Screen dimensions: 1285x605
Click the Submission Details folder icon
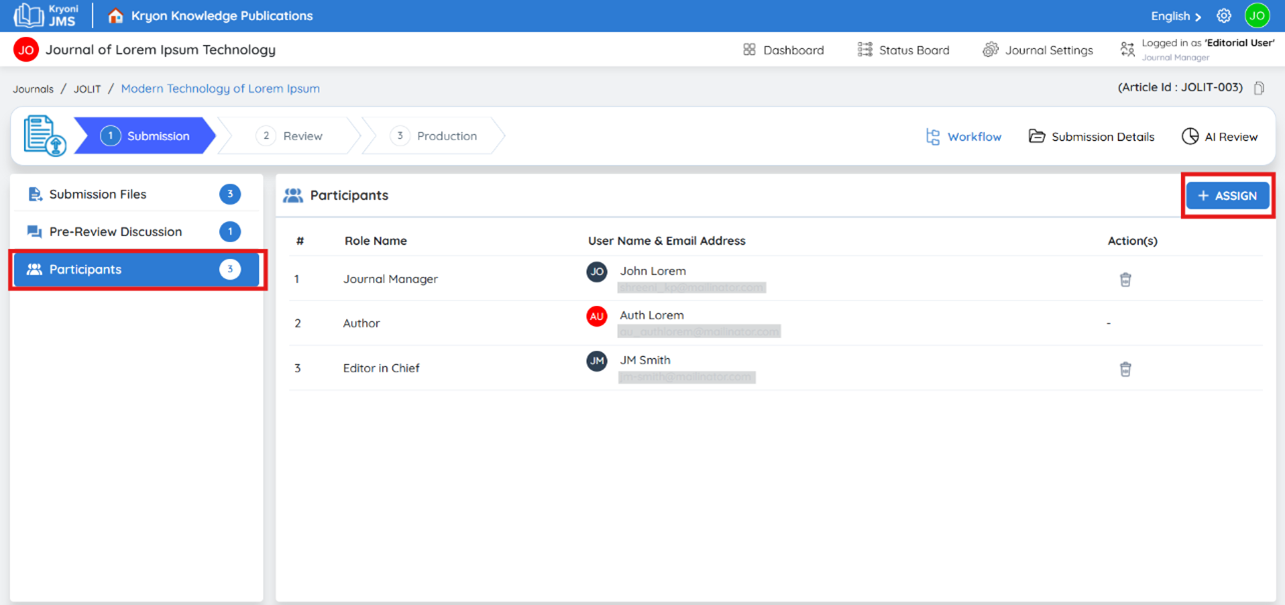(x=1037, y=137)
